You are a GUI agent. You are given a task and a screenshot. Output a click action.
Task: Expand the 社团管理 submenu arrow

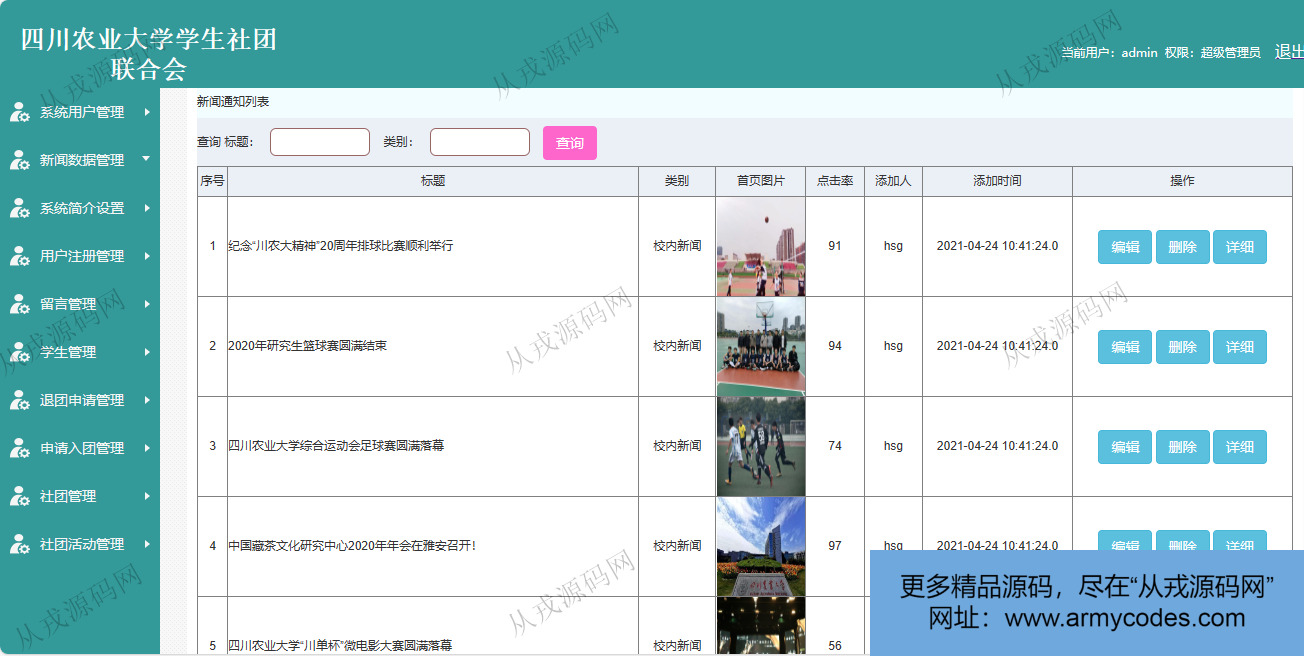click(x=147, y=496)
